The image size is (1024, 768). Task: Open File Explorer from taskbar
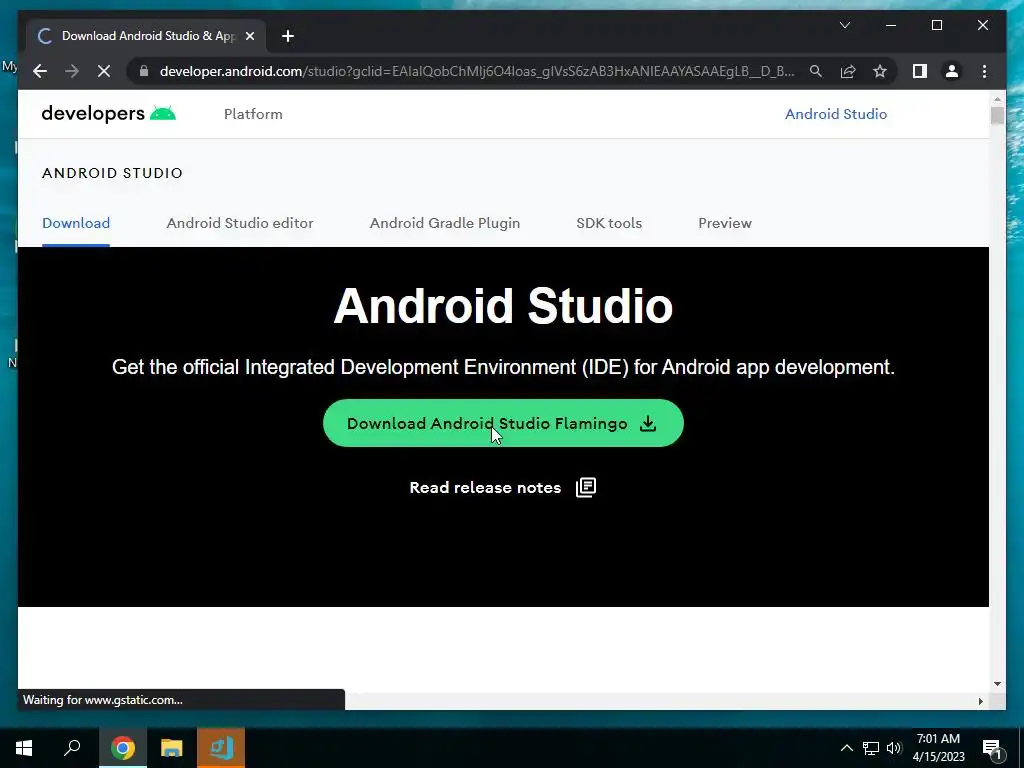point(172,748)
